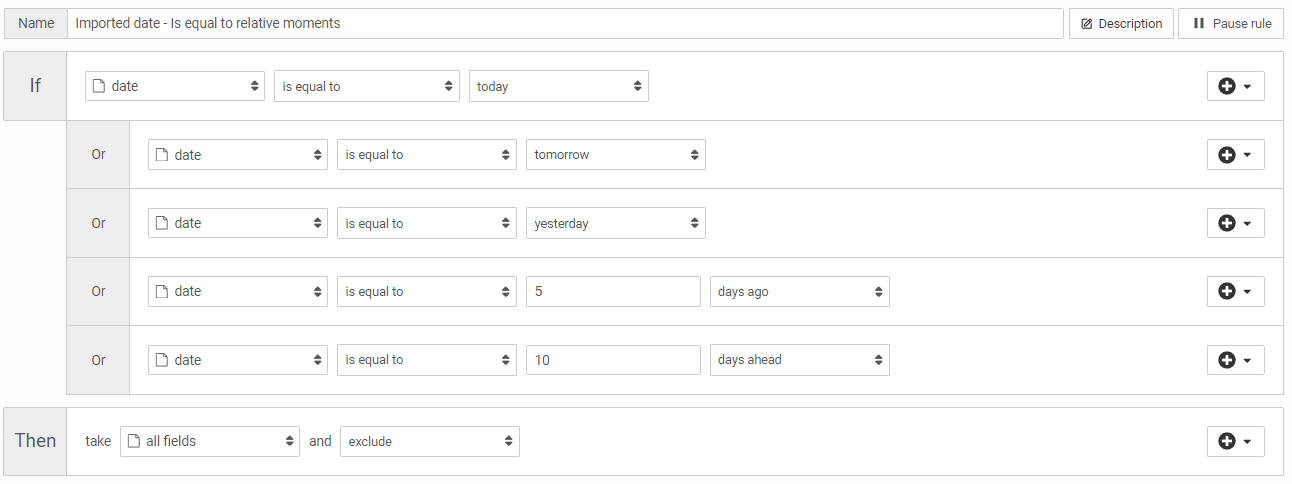Open the 'yesterday' value dropdown
This screenshot has height=484, width=1292.
point(615,223)
